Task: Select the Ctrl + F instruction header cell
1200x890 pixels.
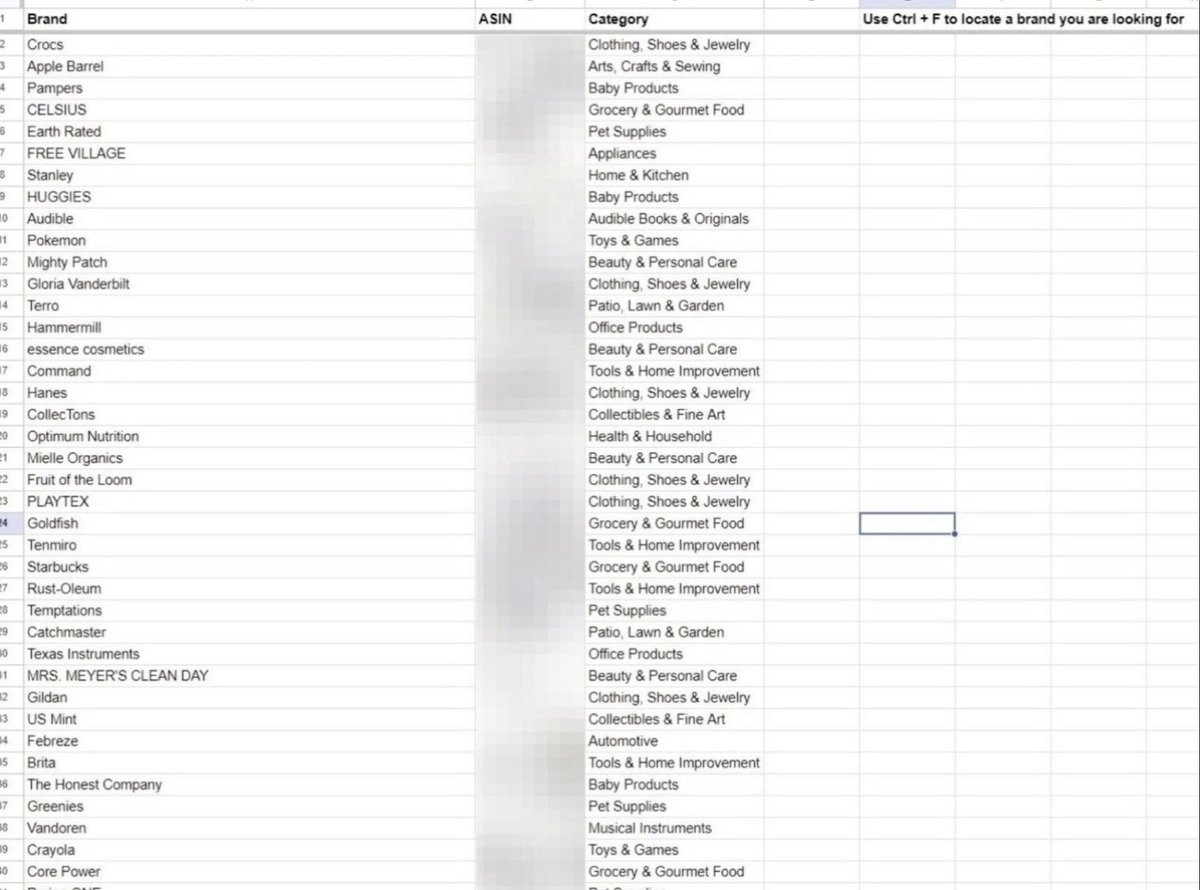Action: (x=1023, y=19)
